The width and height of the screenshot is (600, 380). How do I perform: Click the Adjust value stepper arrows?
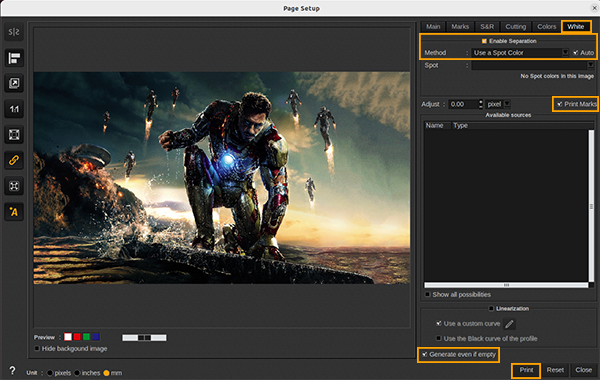tap(481, 104)
